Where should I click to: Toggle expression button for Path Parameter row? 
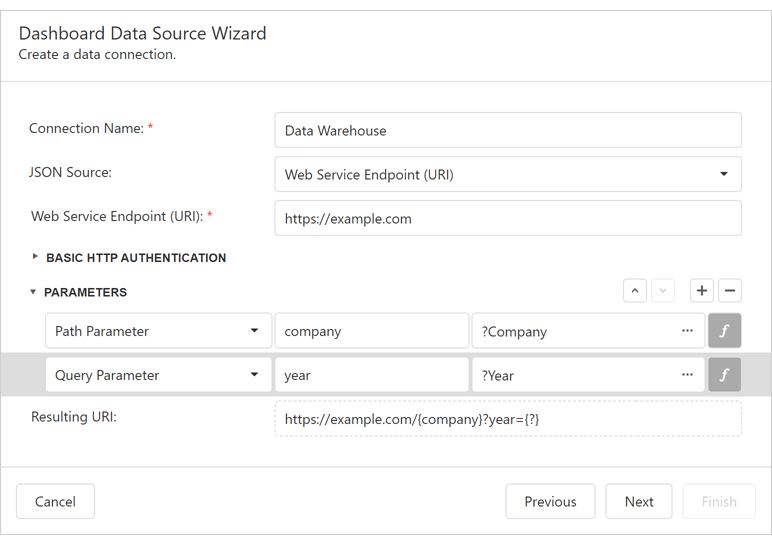click(x=724, y=331)
